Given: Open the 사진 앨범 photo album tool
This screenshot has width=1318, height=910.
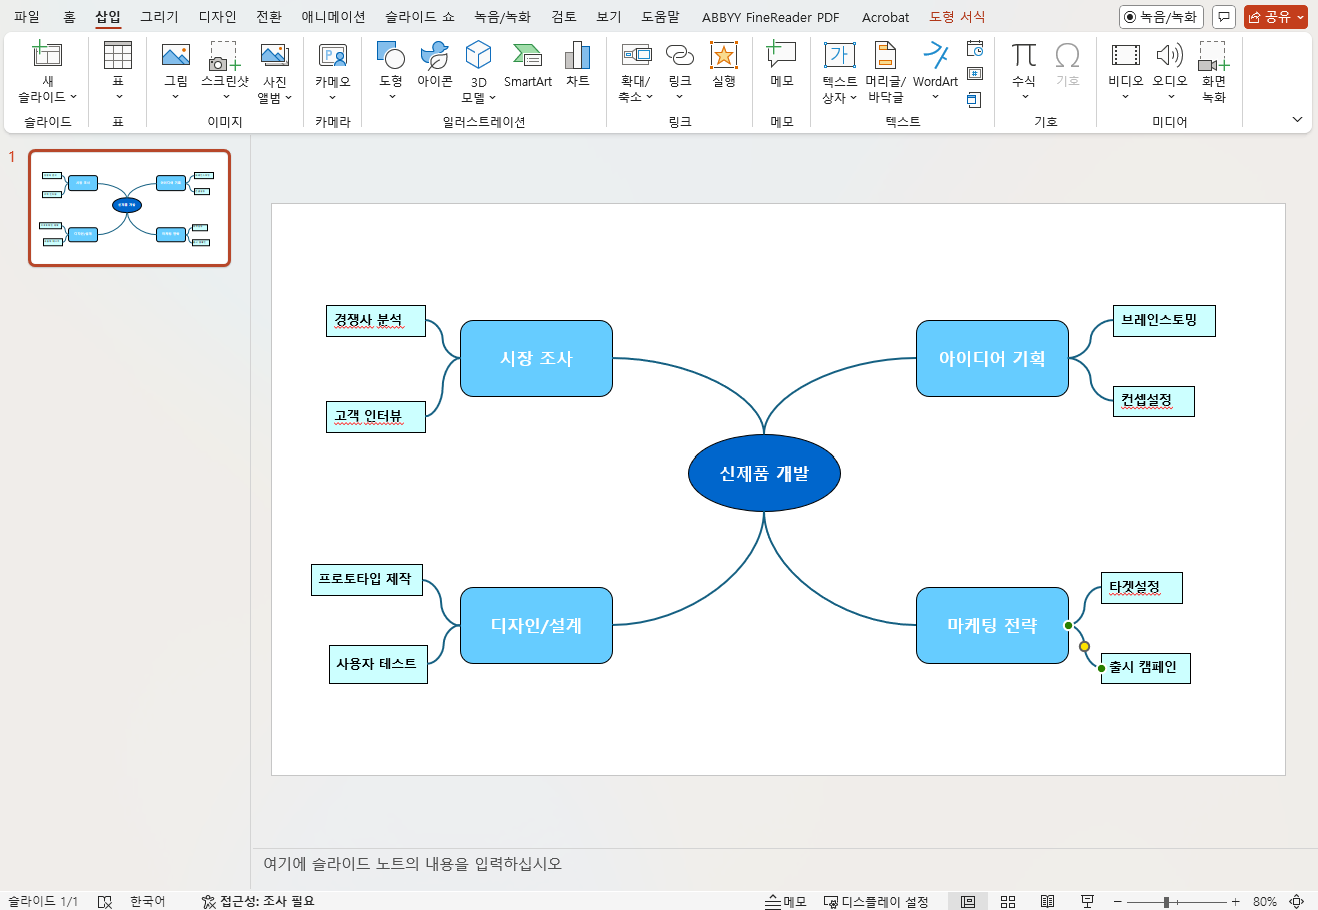Looking at the screenshot, I should click(274, 56).
